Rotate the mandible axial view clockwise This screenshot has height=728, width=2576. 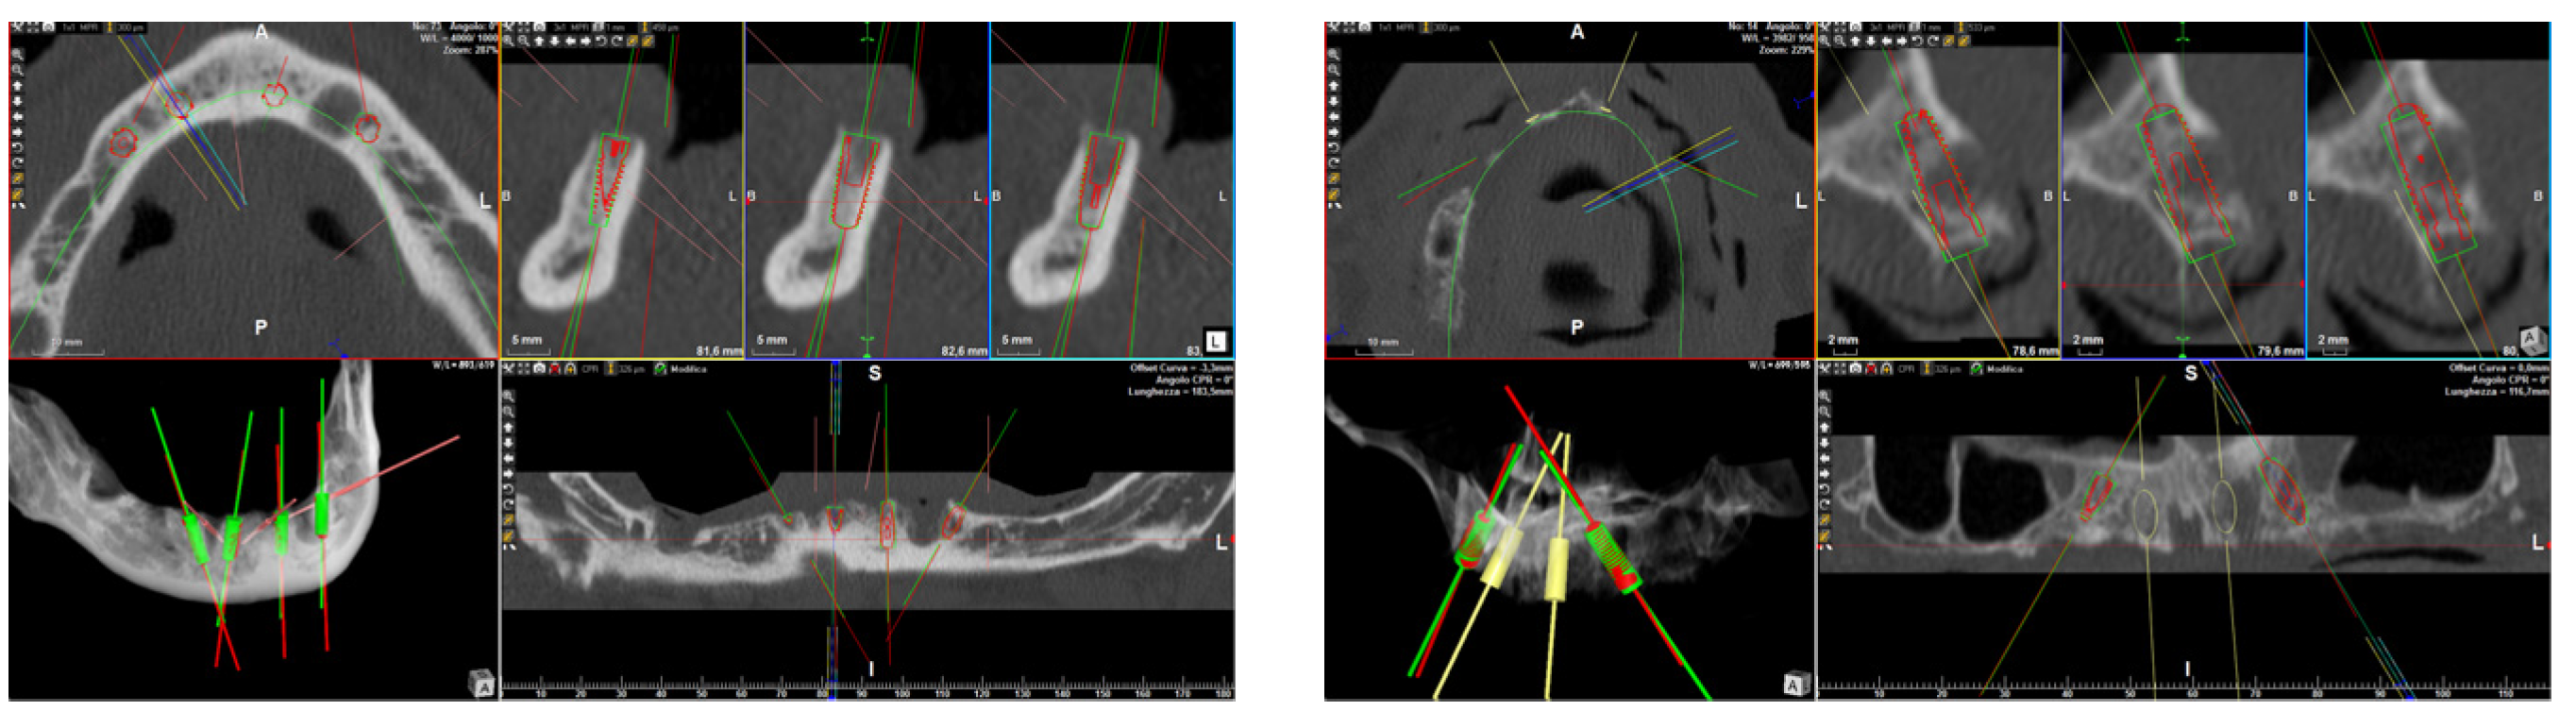click(18, 162)
